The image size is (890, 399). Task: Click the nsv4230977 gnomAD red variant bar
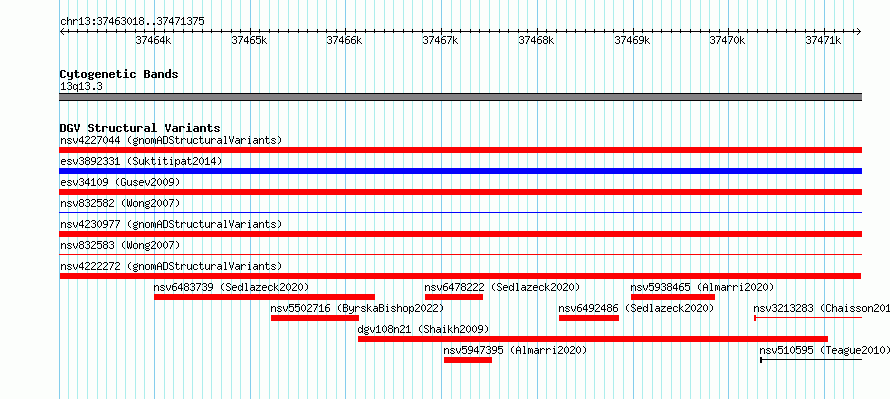pyautogui.click(x=460, y=234)
